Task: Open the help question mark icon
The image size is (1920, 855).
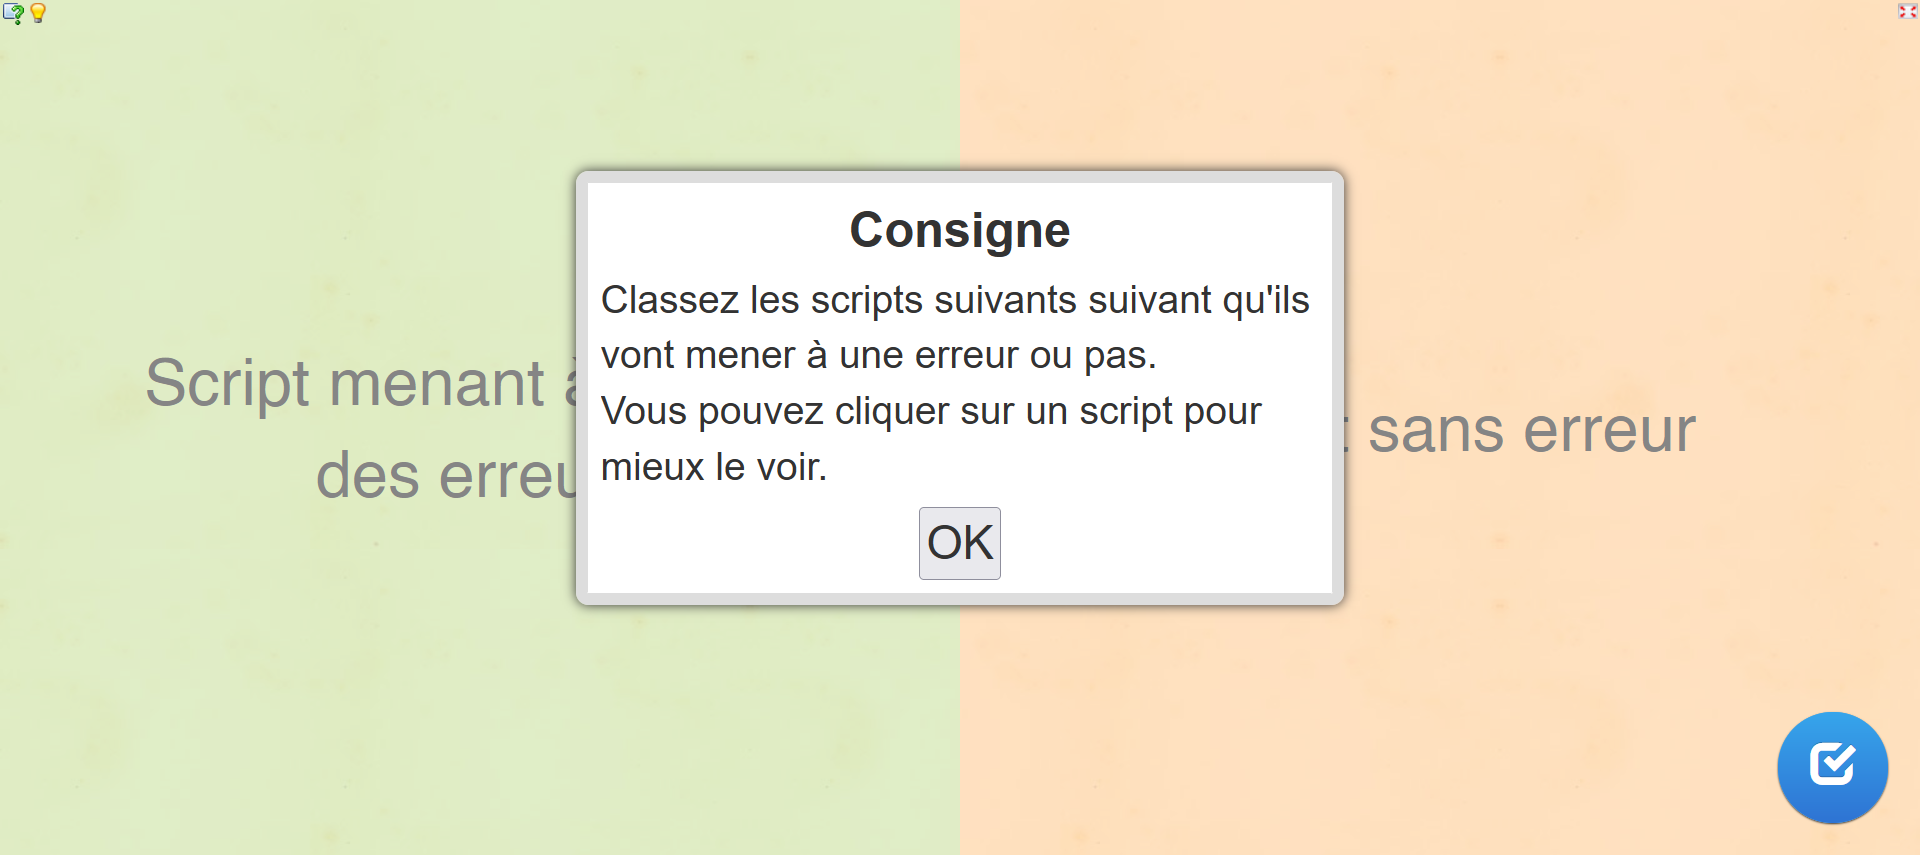Action: (13, 13)
